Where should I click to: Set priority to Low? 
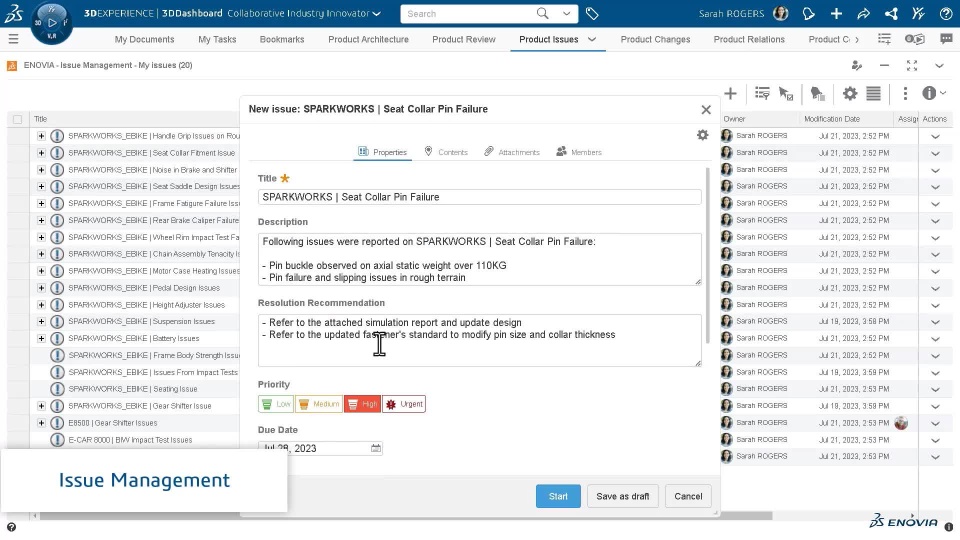tap(276, 404)
